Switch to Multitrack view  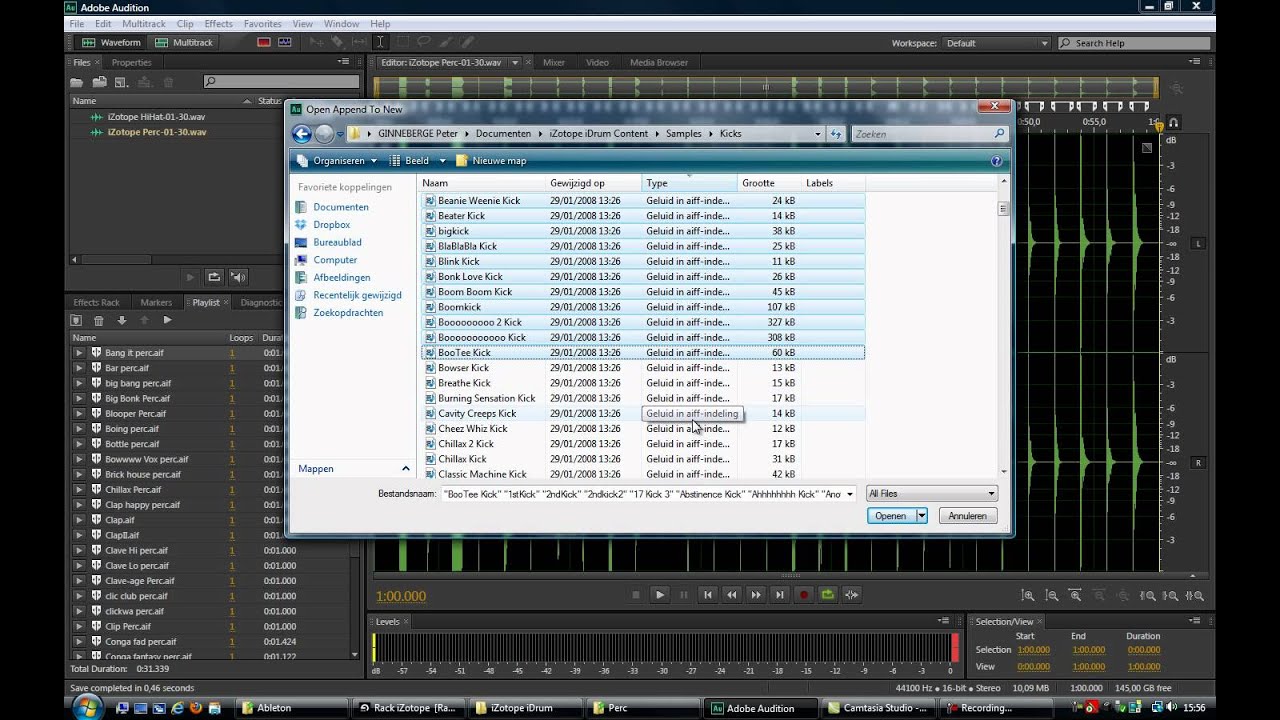183,43
